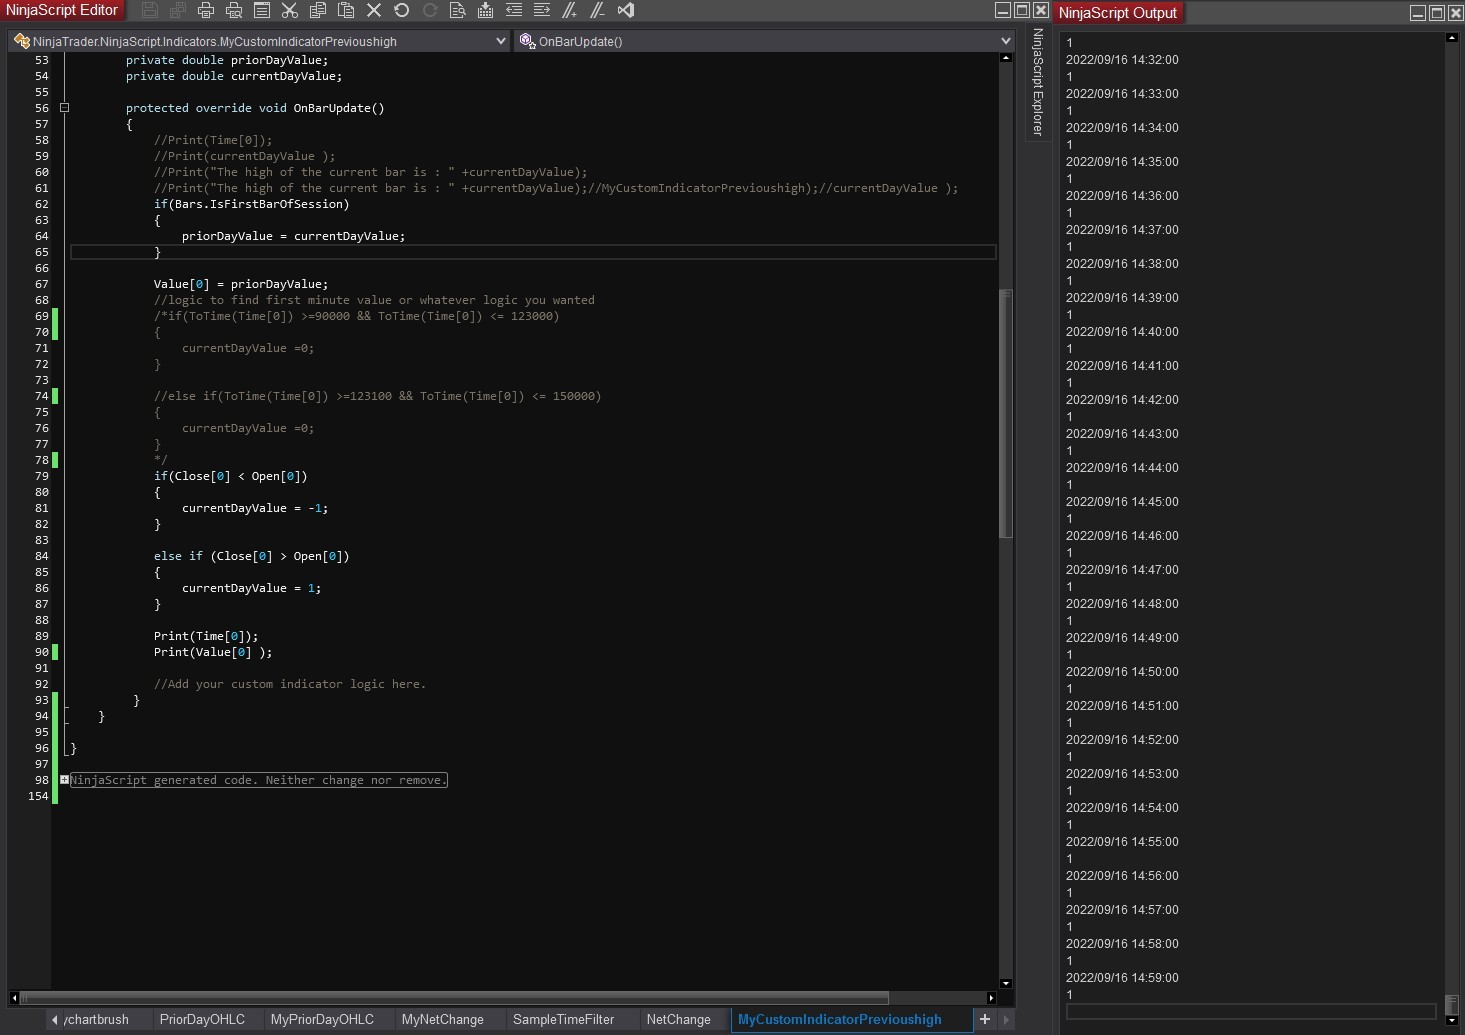Image resolution: width=1465 pixels, height=1035 pixels.
Task: Click the Decrease indent icon
Action: tap(514, 10)
